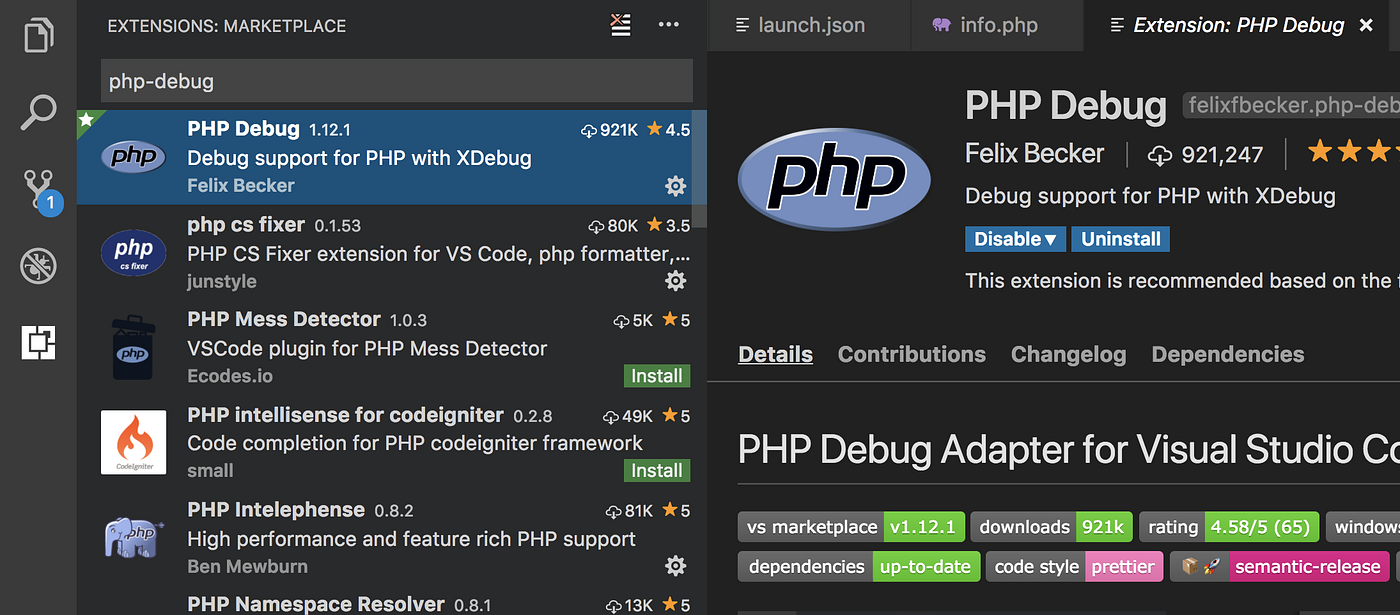Screen dimensions: 1400x615
Task: Open the Search view icon
Action: point(38,112)
